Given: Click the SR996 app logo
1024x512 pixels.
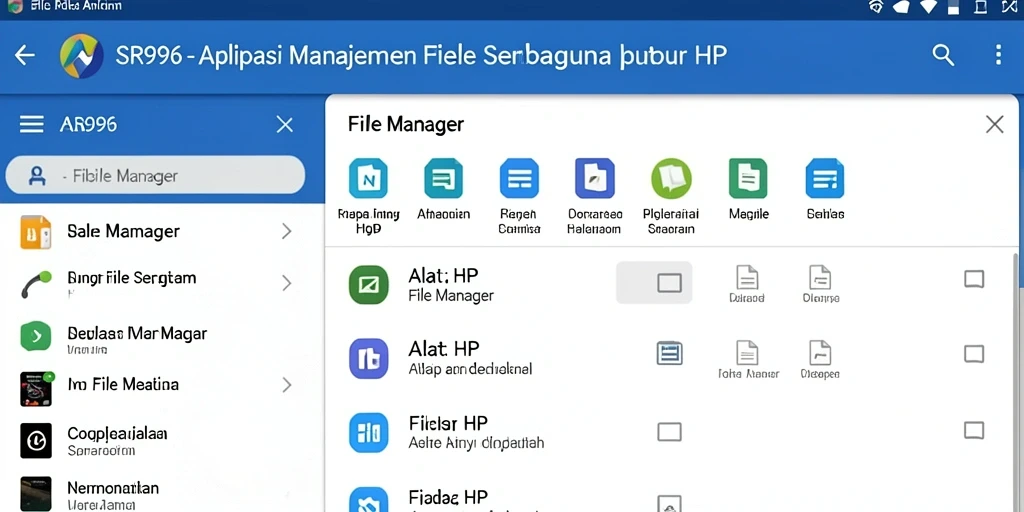Looking at the screenshot, I should 81,56.
